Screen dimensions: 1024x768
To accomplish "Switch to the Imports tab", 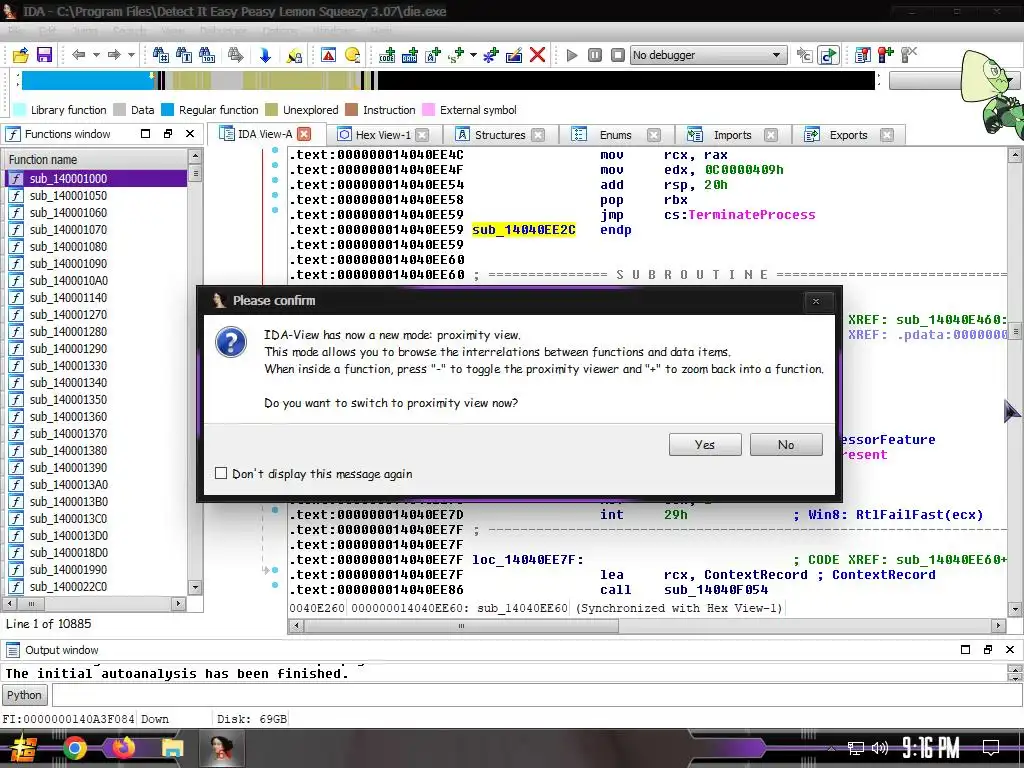I will tap(732, 135).
